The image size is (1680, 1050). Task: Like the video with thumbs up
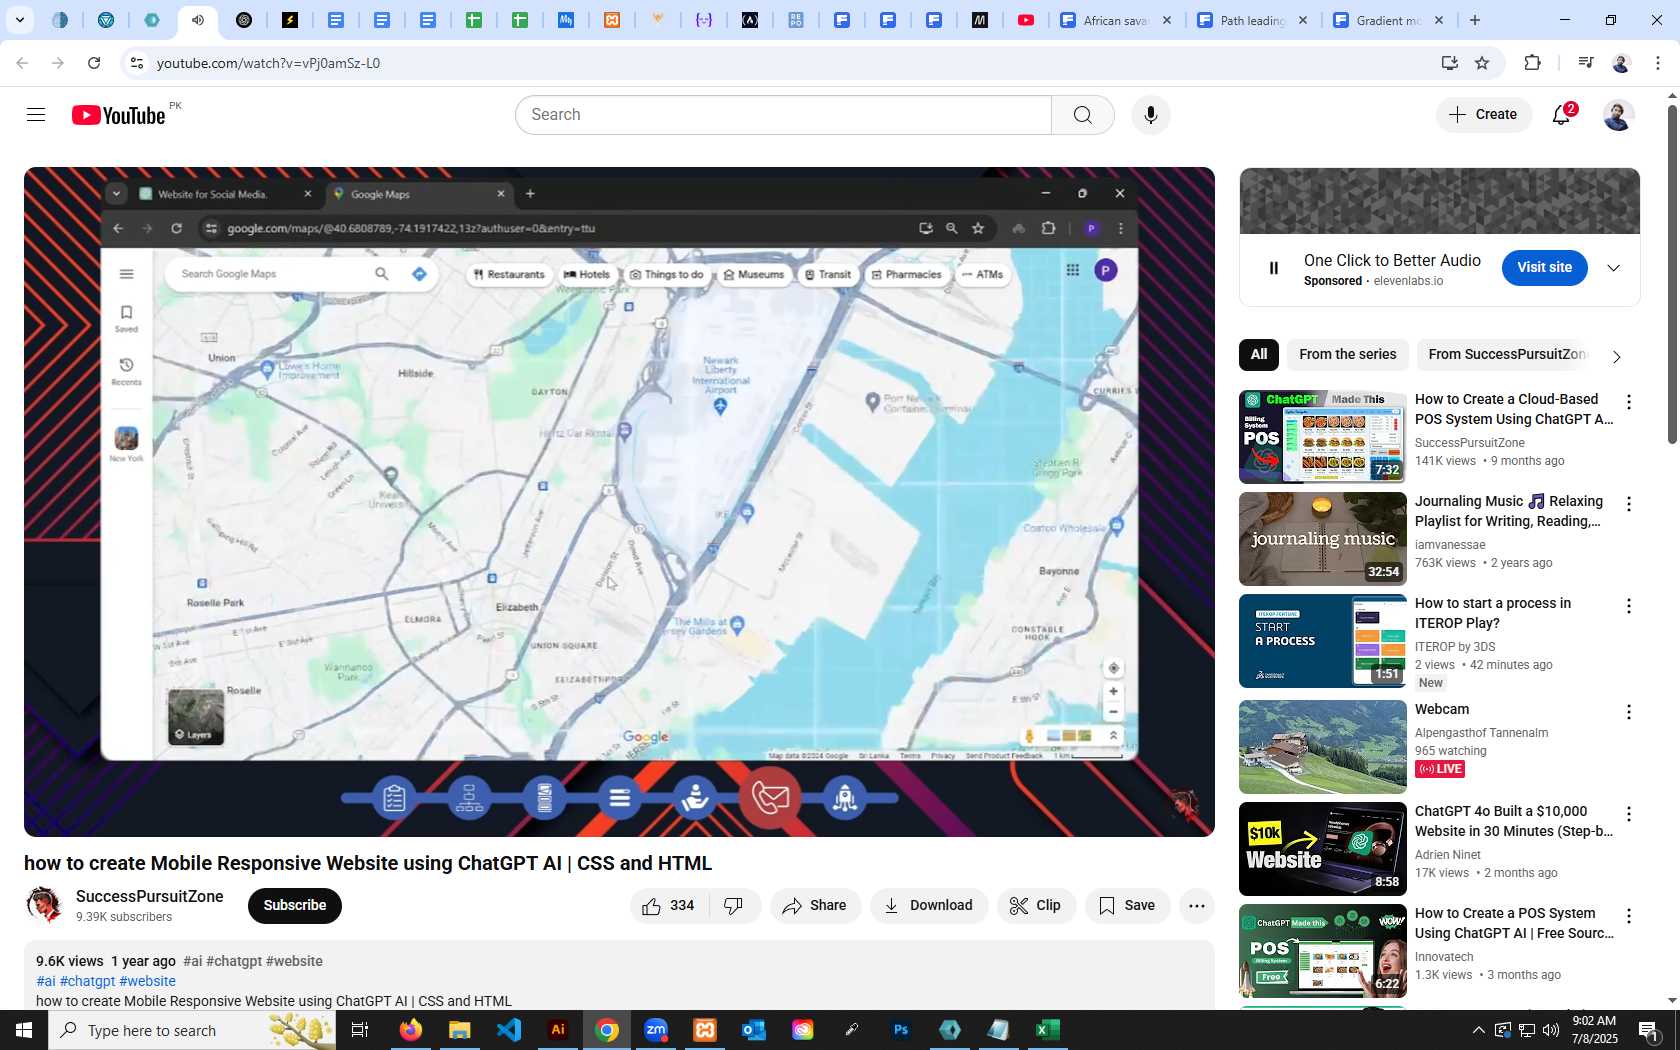pos(669,906)
